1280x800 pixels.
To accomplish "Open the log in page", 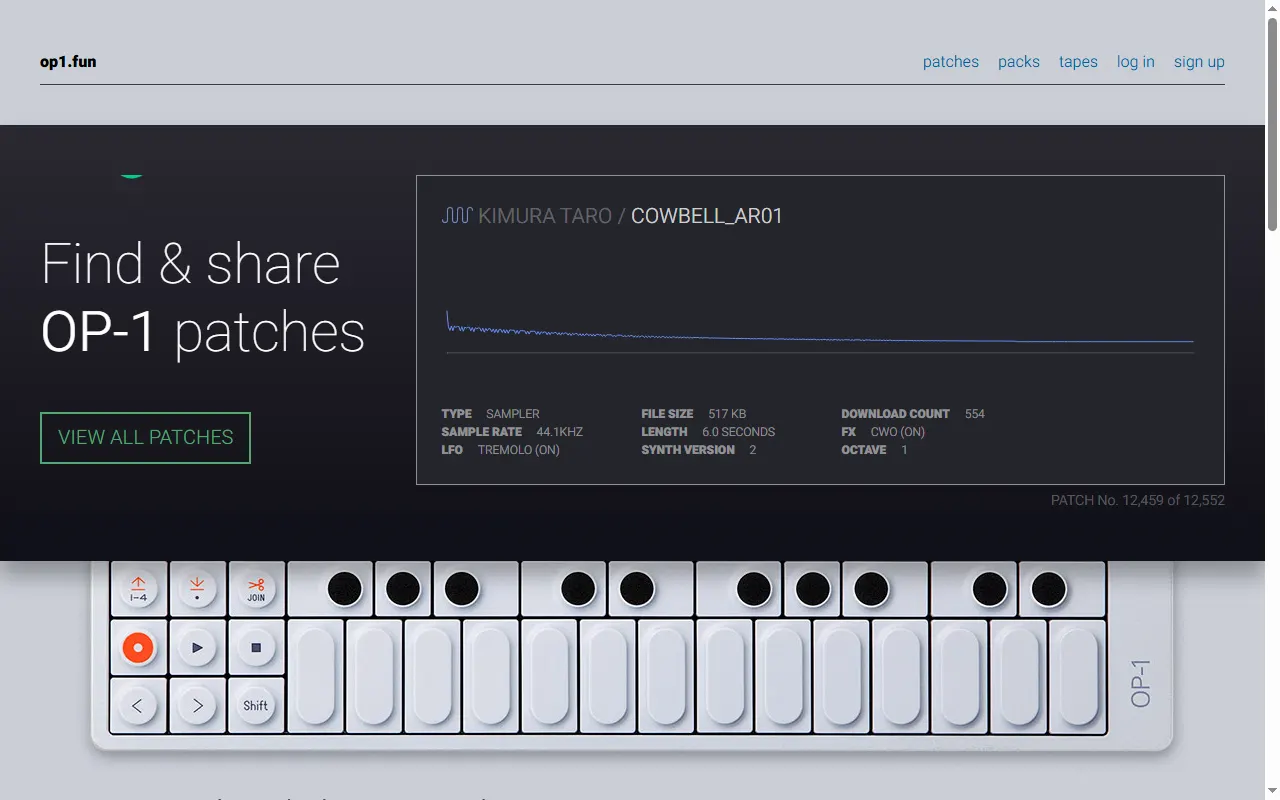I will point(1136,62).
